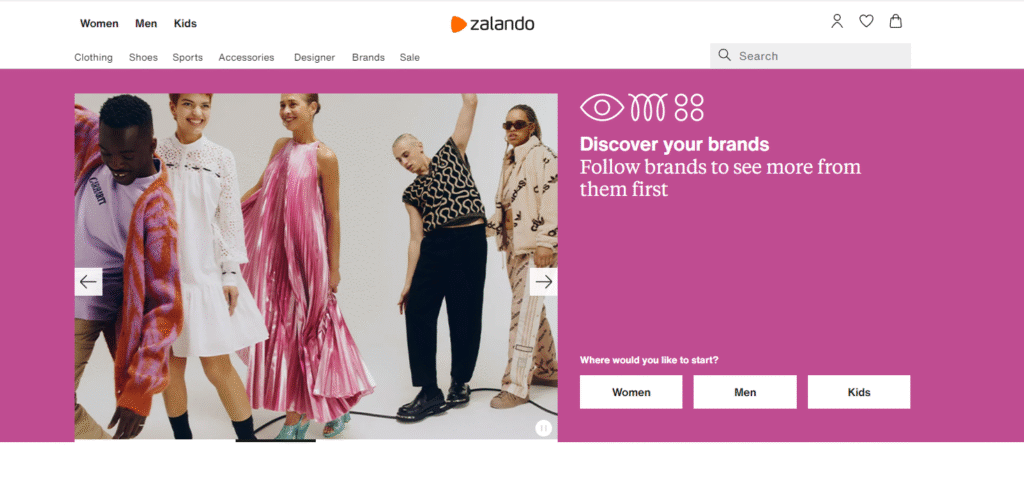Click the eye brand icon graphic
The height and width of the screenshot is (477, 1024).
click(x=602, y=107)
